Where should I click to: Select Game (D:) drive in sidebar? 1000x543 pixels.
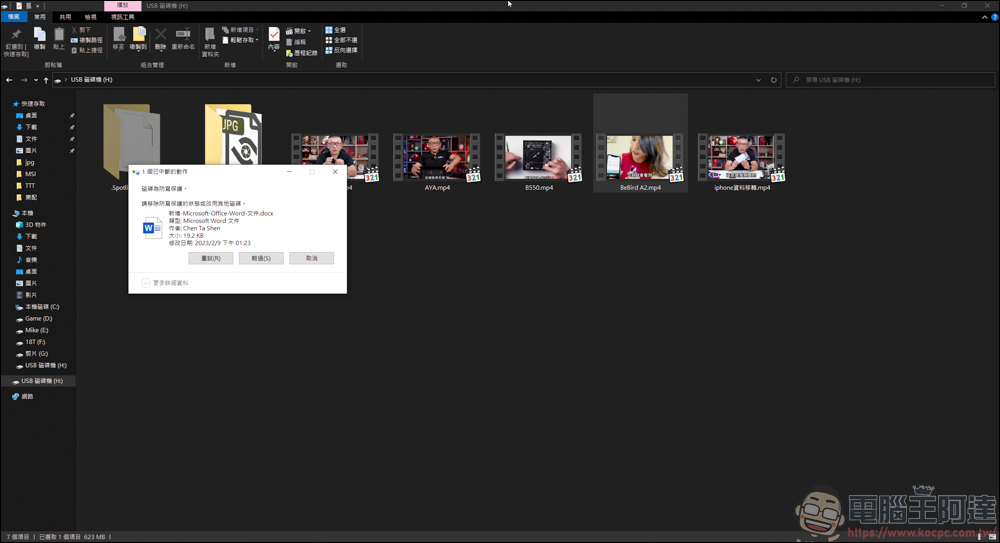pos(38,318)
